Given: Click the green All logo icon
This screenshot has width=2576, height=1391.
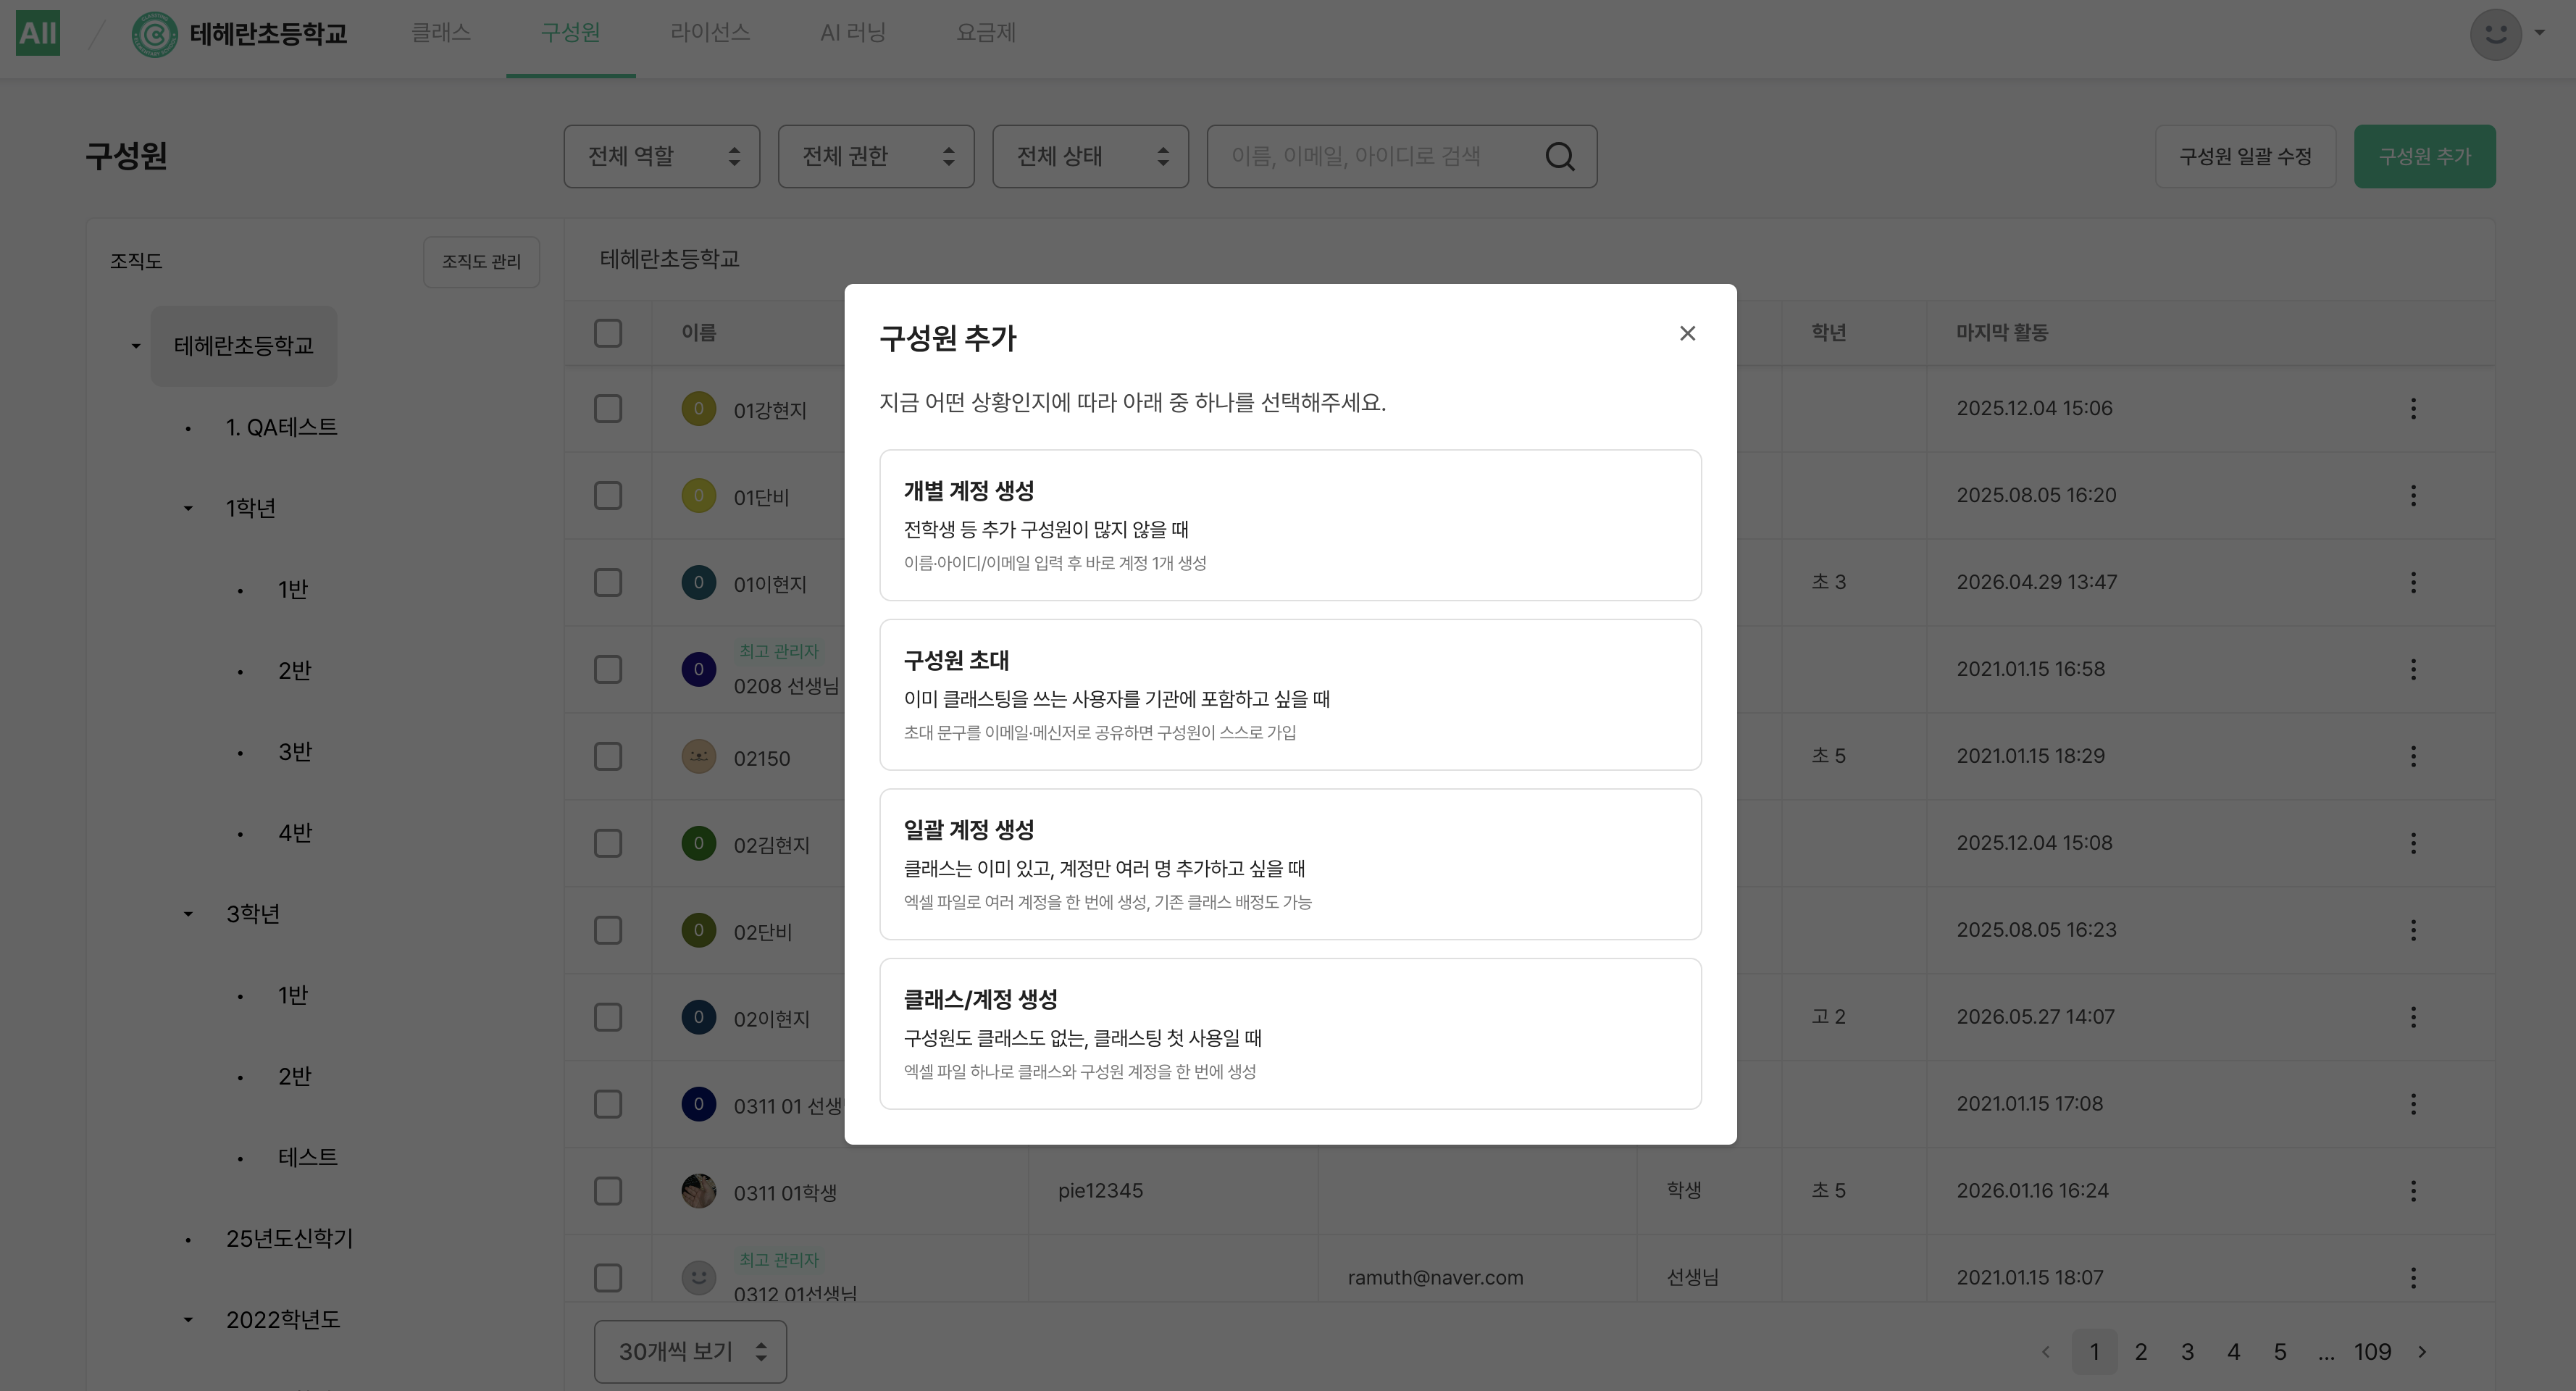Looking at the screenshot, I should 38,33.
